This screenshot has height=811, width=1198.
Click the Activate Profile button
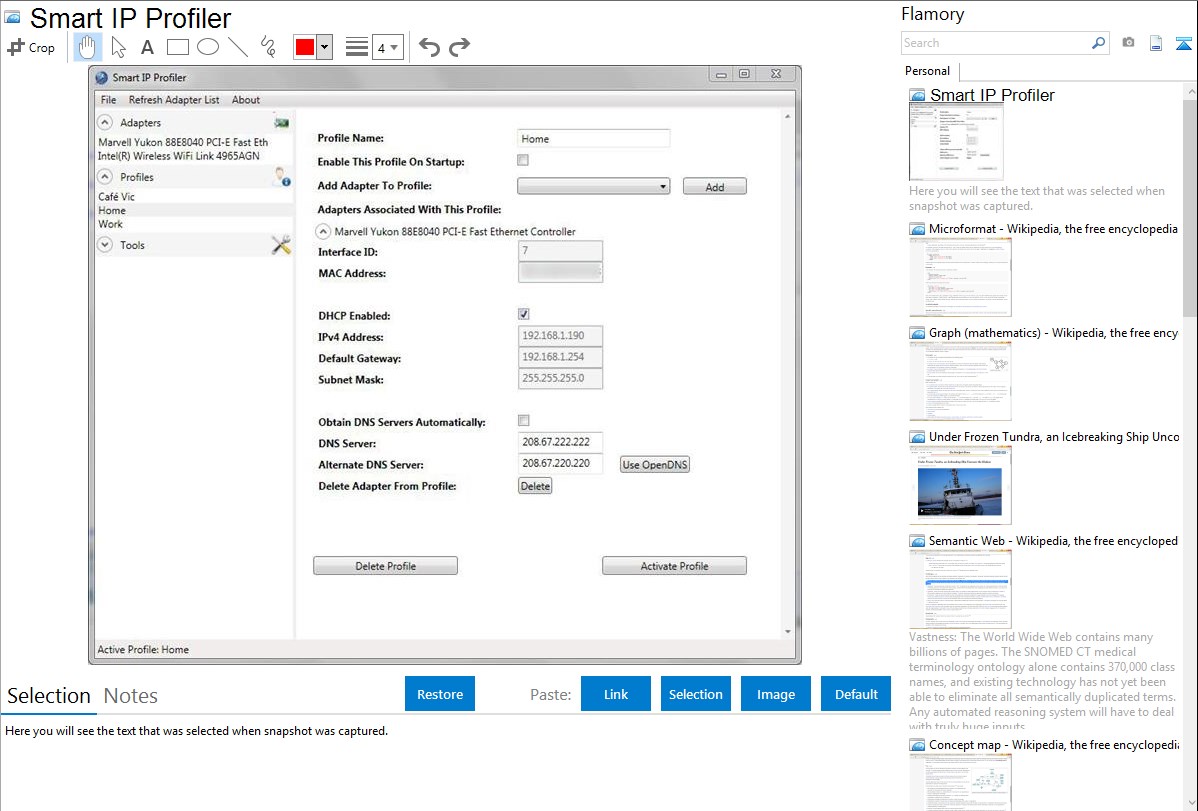coord(674,566)
